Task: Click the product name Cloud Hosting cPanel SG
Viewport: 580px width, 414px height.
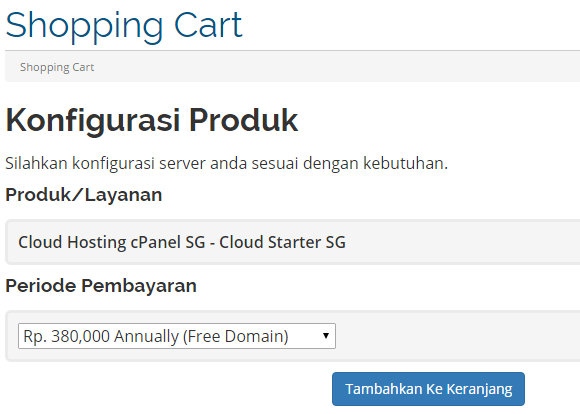Action: pos(112,242)
